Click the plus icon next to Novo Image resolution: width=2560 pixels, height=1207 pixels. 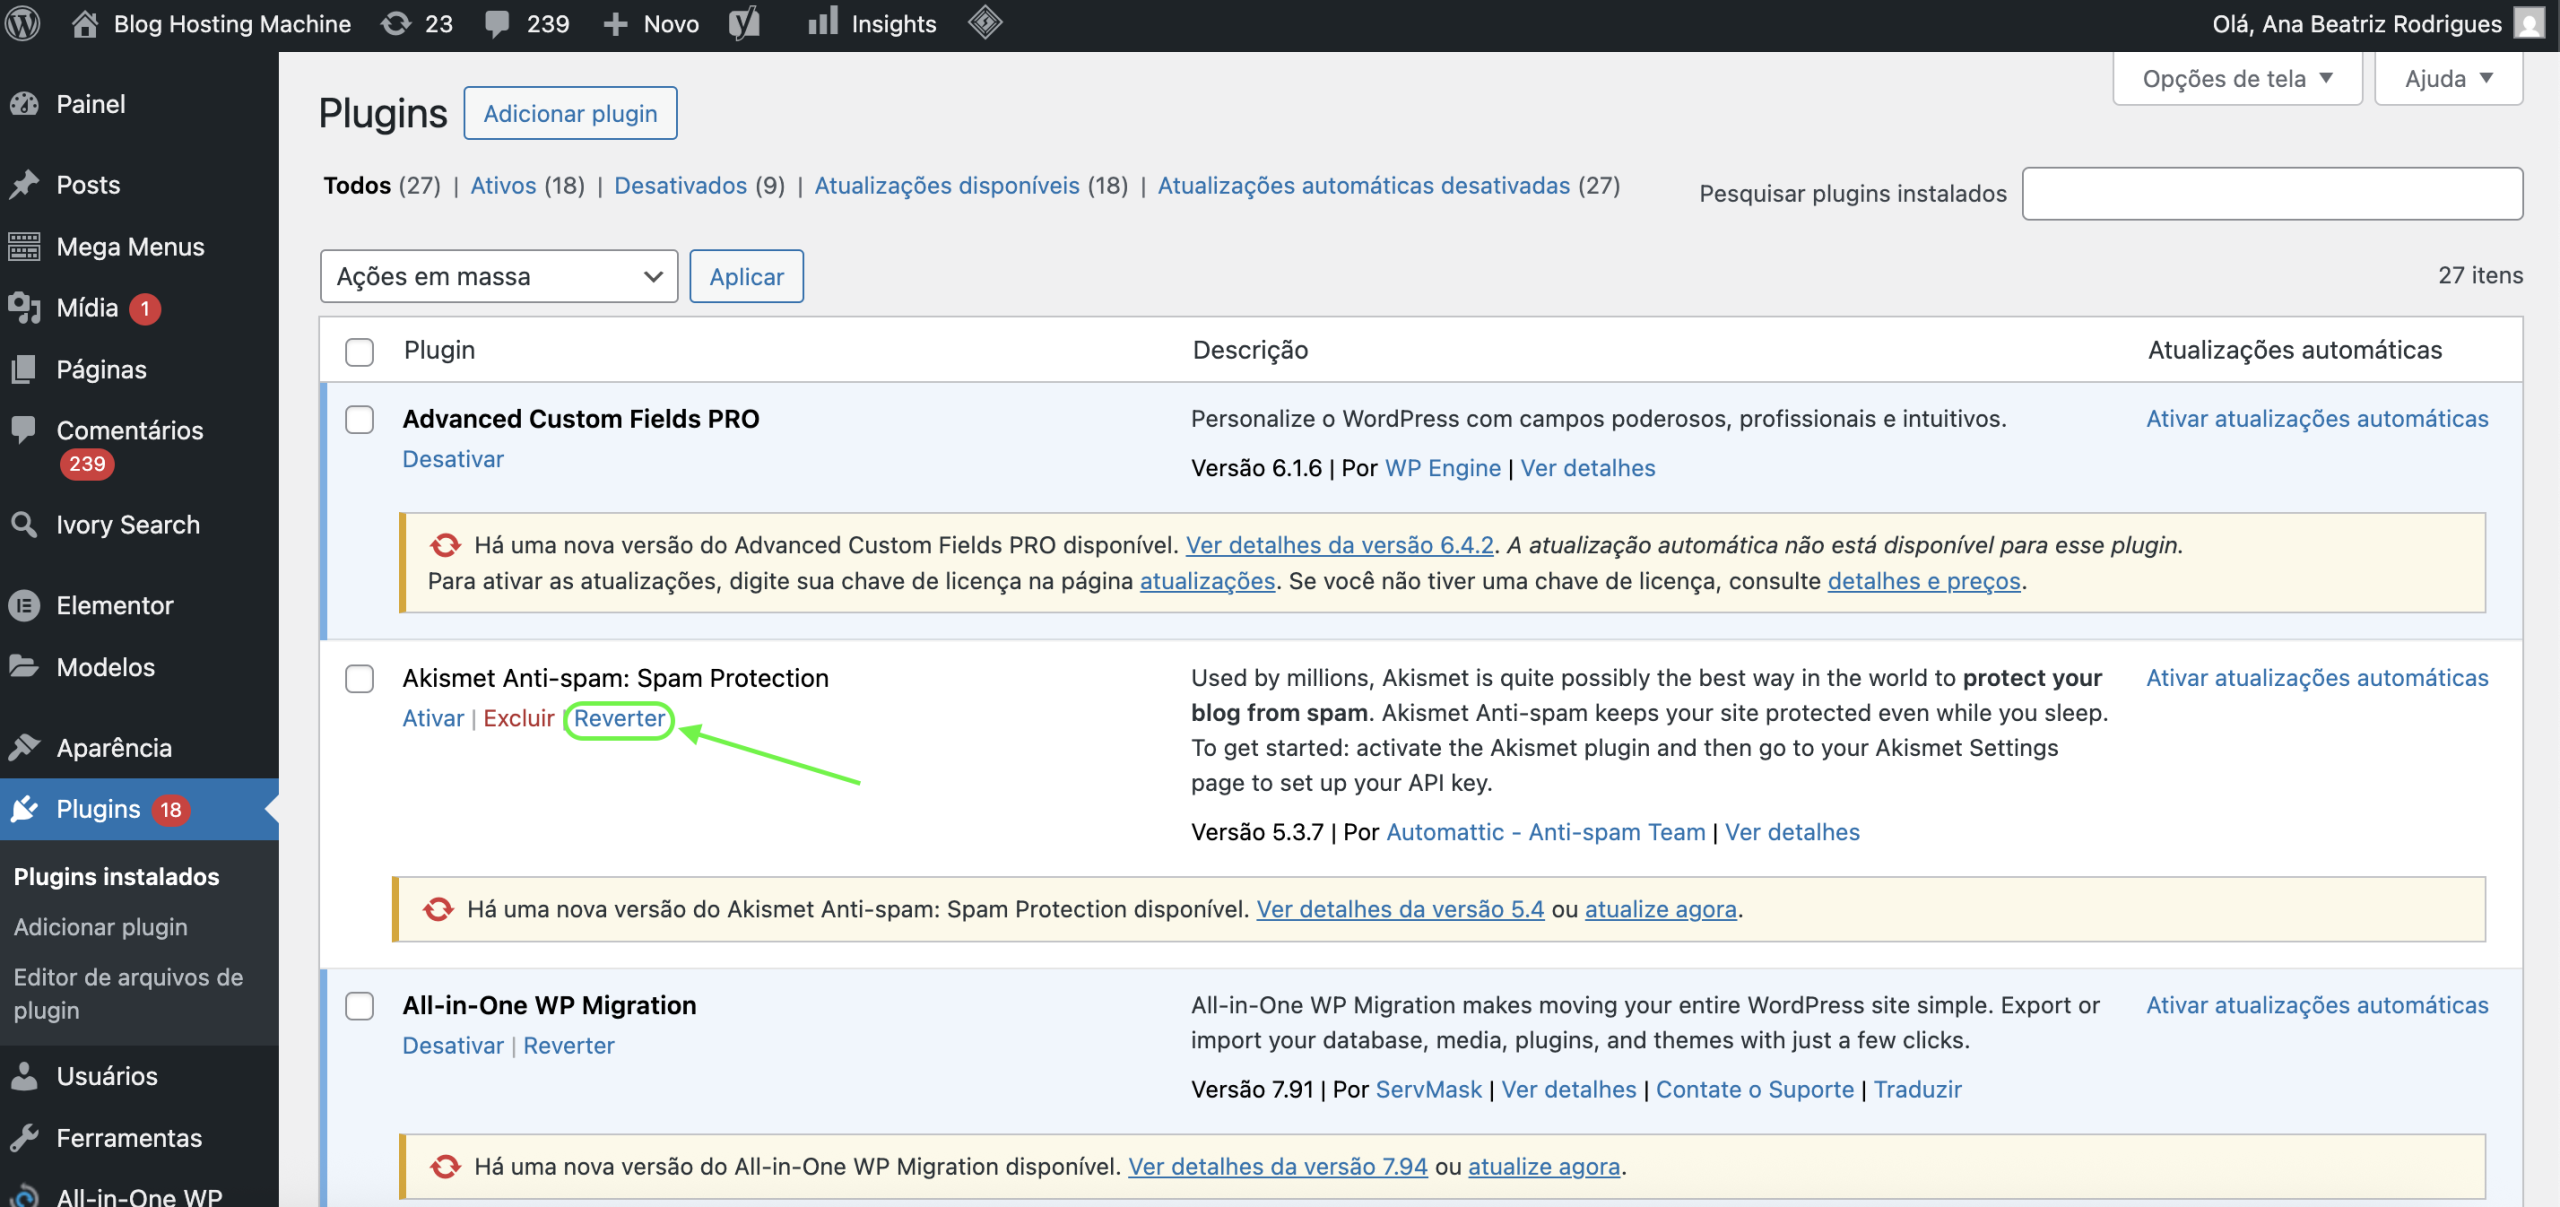(x=615, y=24)
